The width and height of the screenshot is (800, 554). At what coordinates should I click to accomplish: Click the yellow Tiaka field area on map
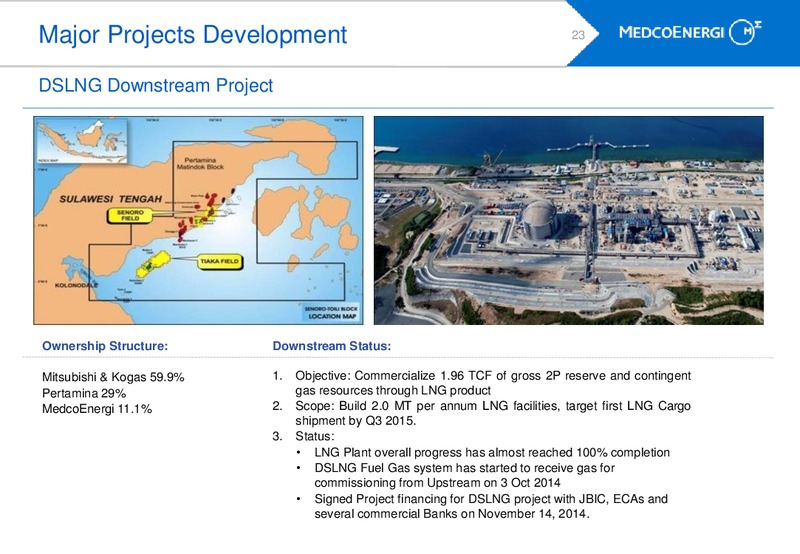click(x=153, y=264)
